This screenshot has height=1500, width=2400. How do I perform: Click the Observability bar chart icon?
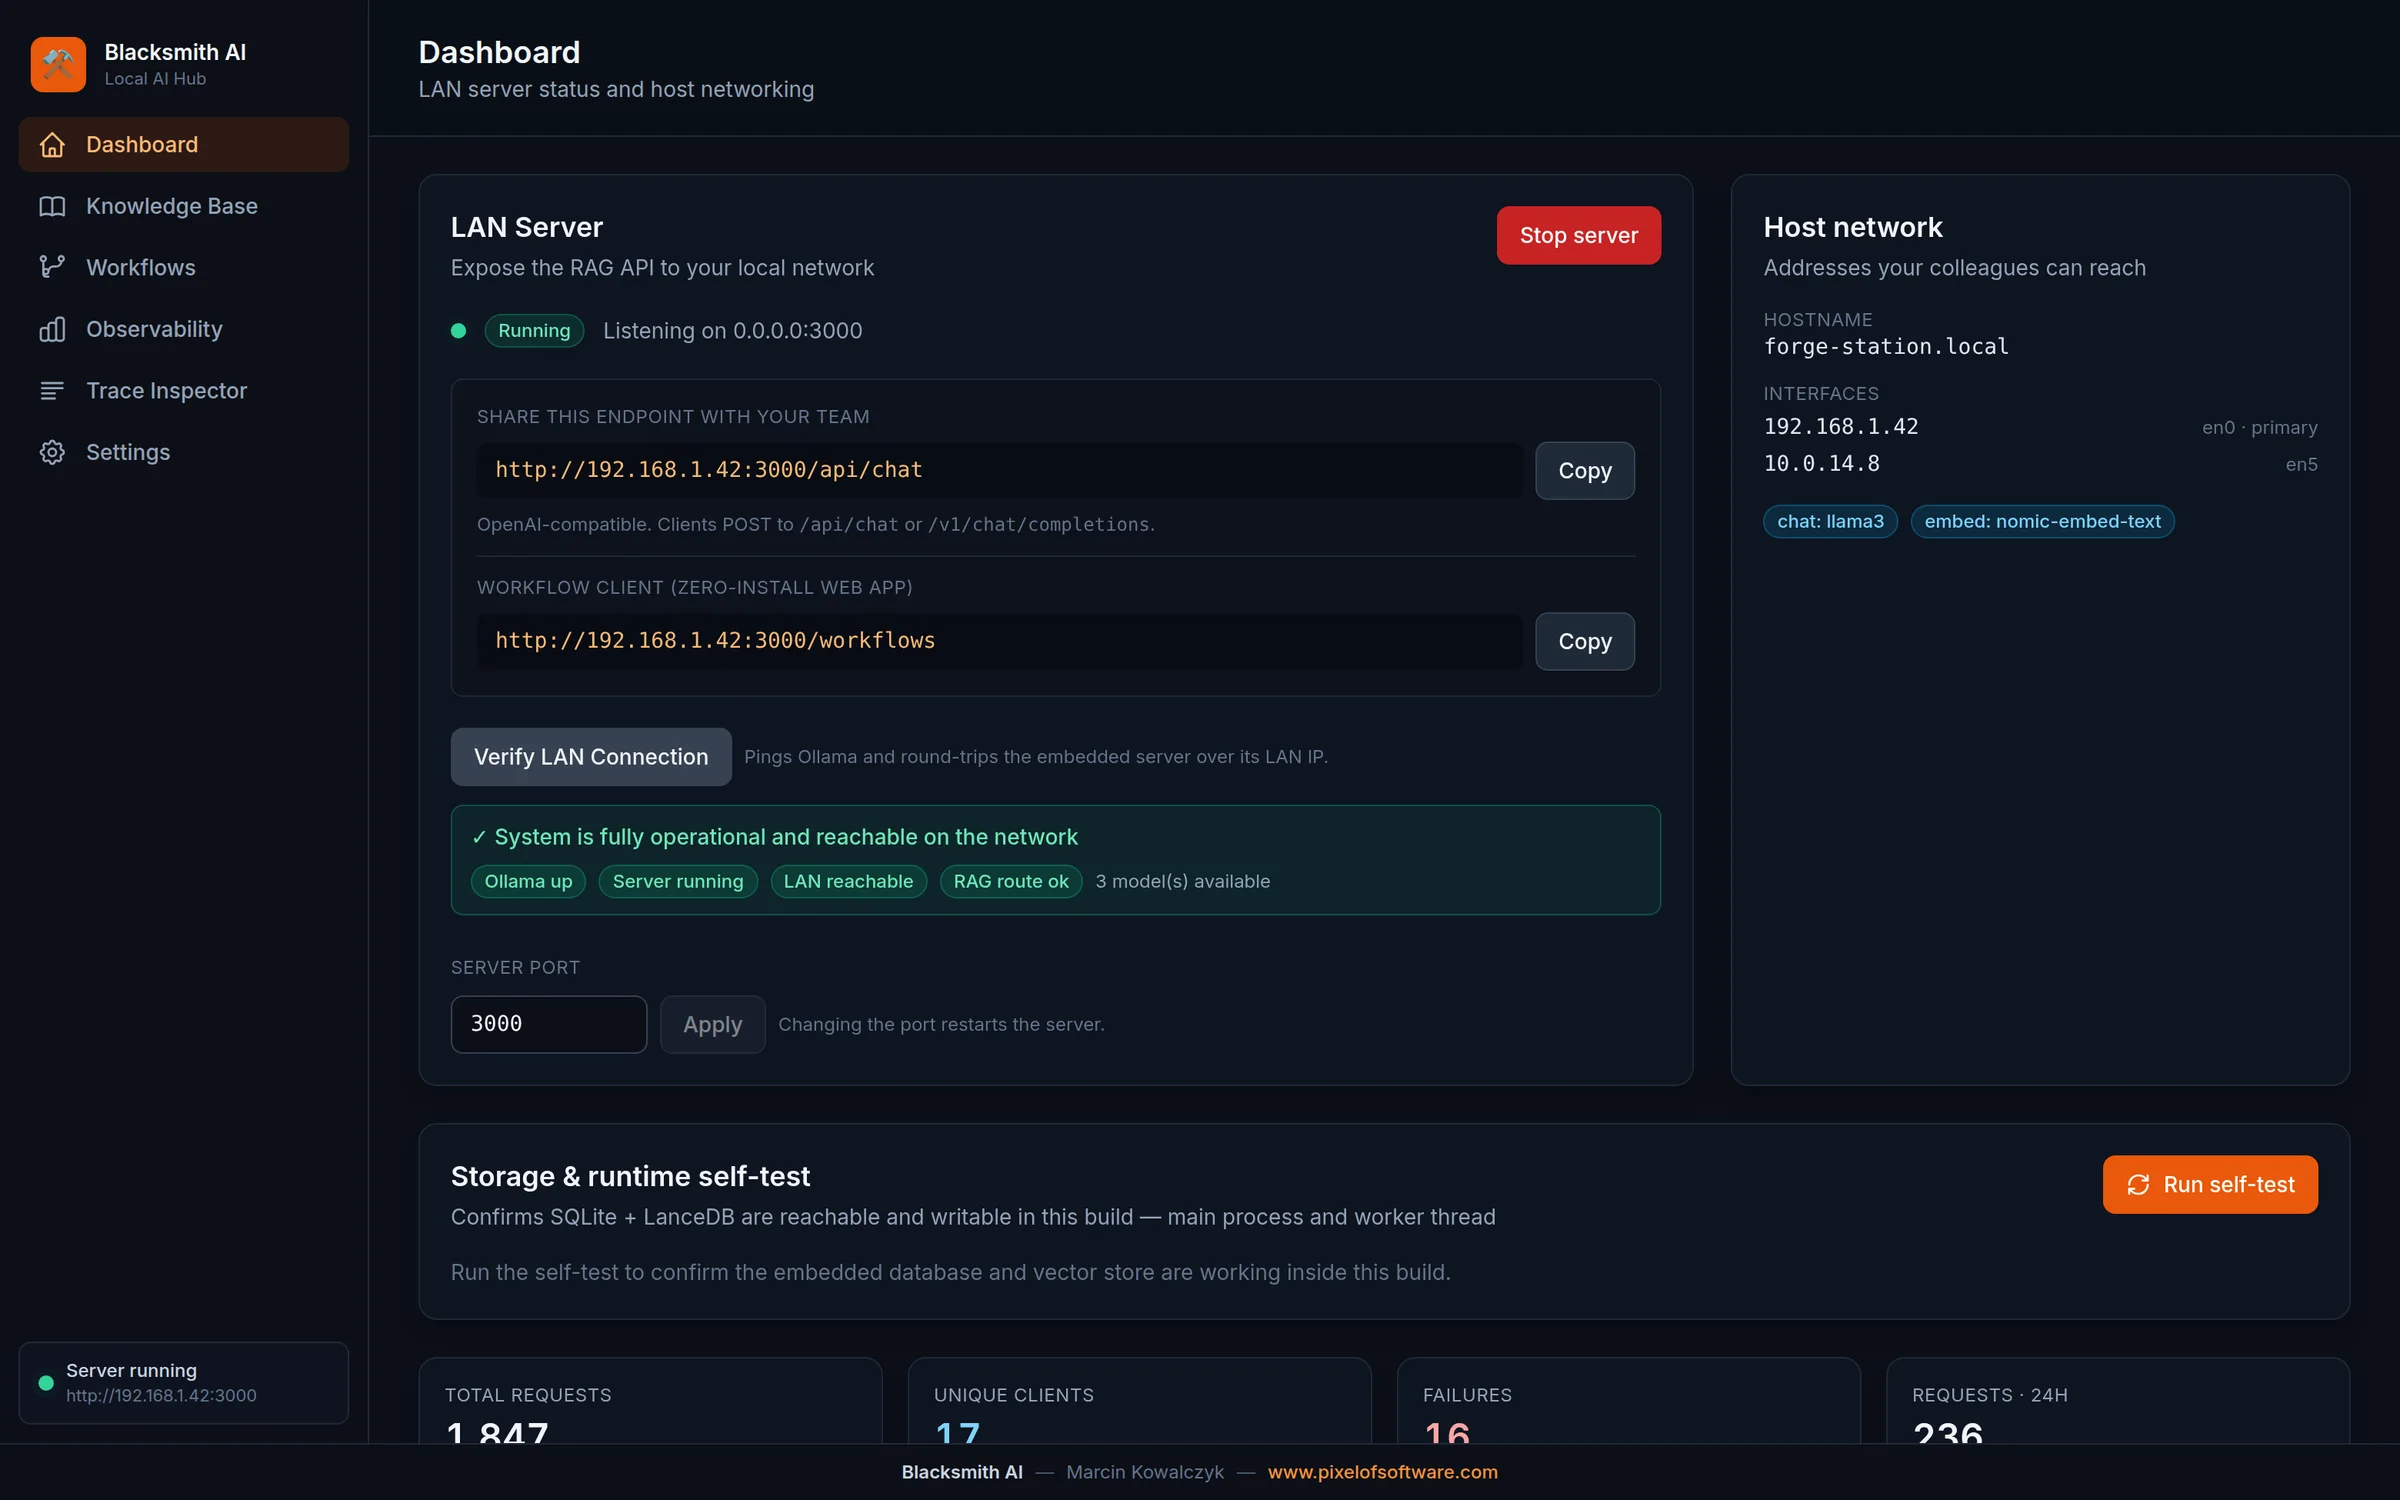click(x=52, y=329)
